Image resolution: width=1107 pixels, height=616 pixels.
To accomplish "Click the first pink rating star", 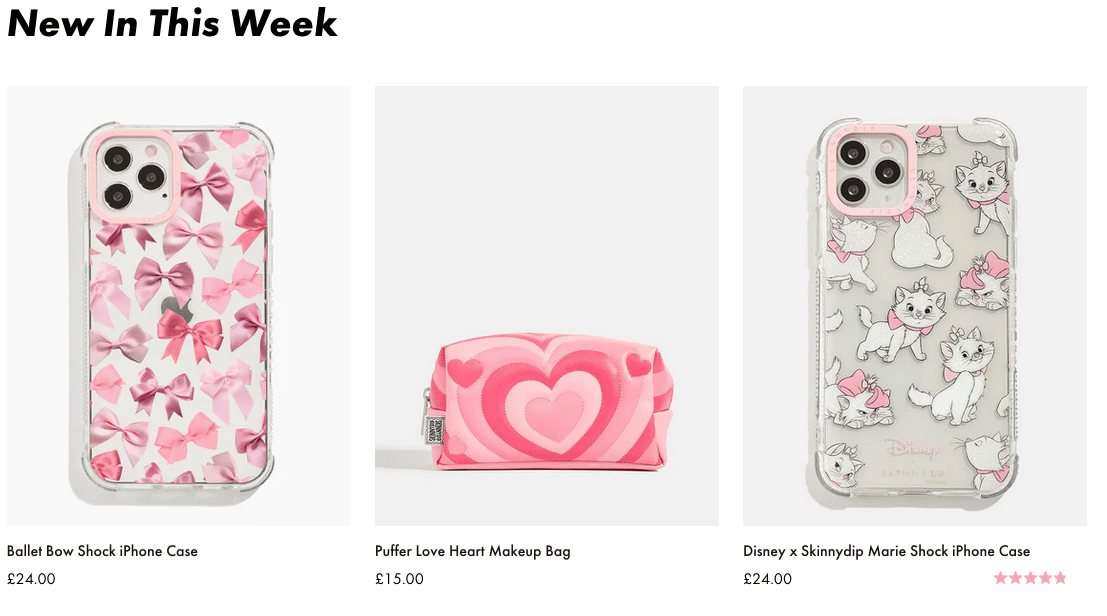I will (1000, 578).
